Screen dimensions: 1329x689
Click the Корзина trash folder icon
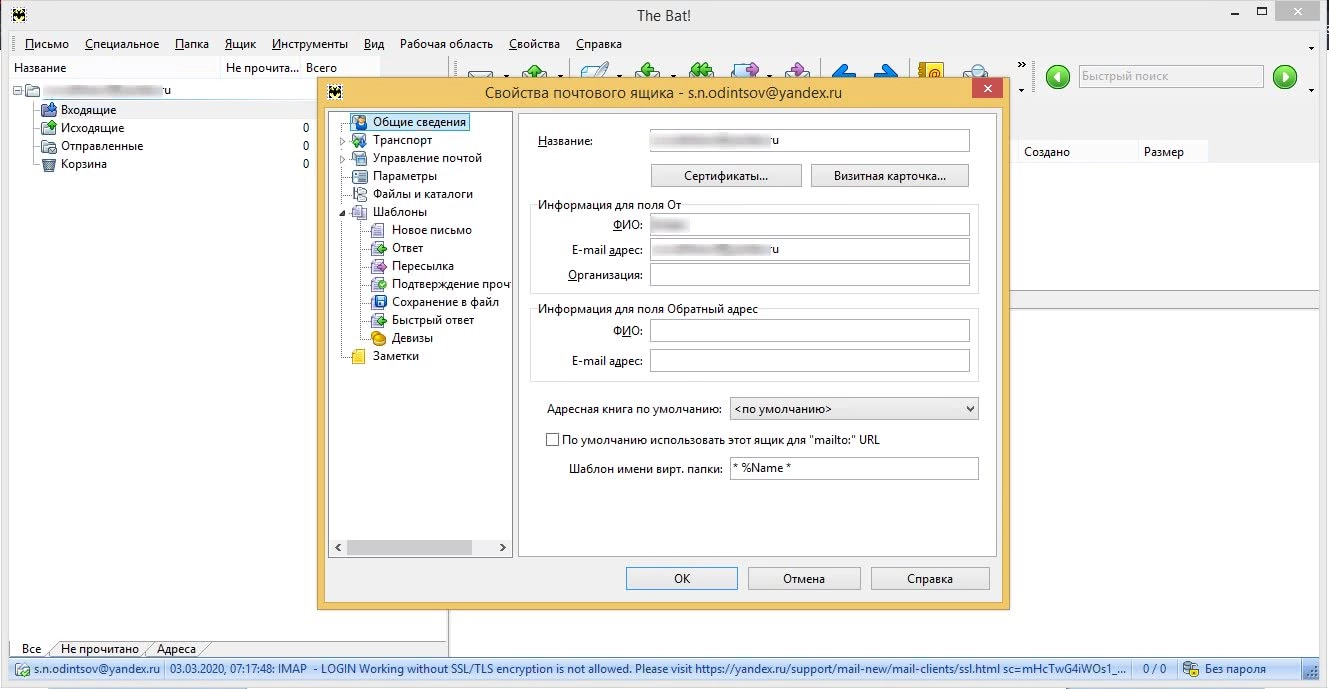(49, 164)
